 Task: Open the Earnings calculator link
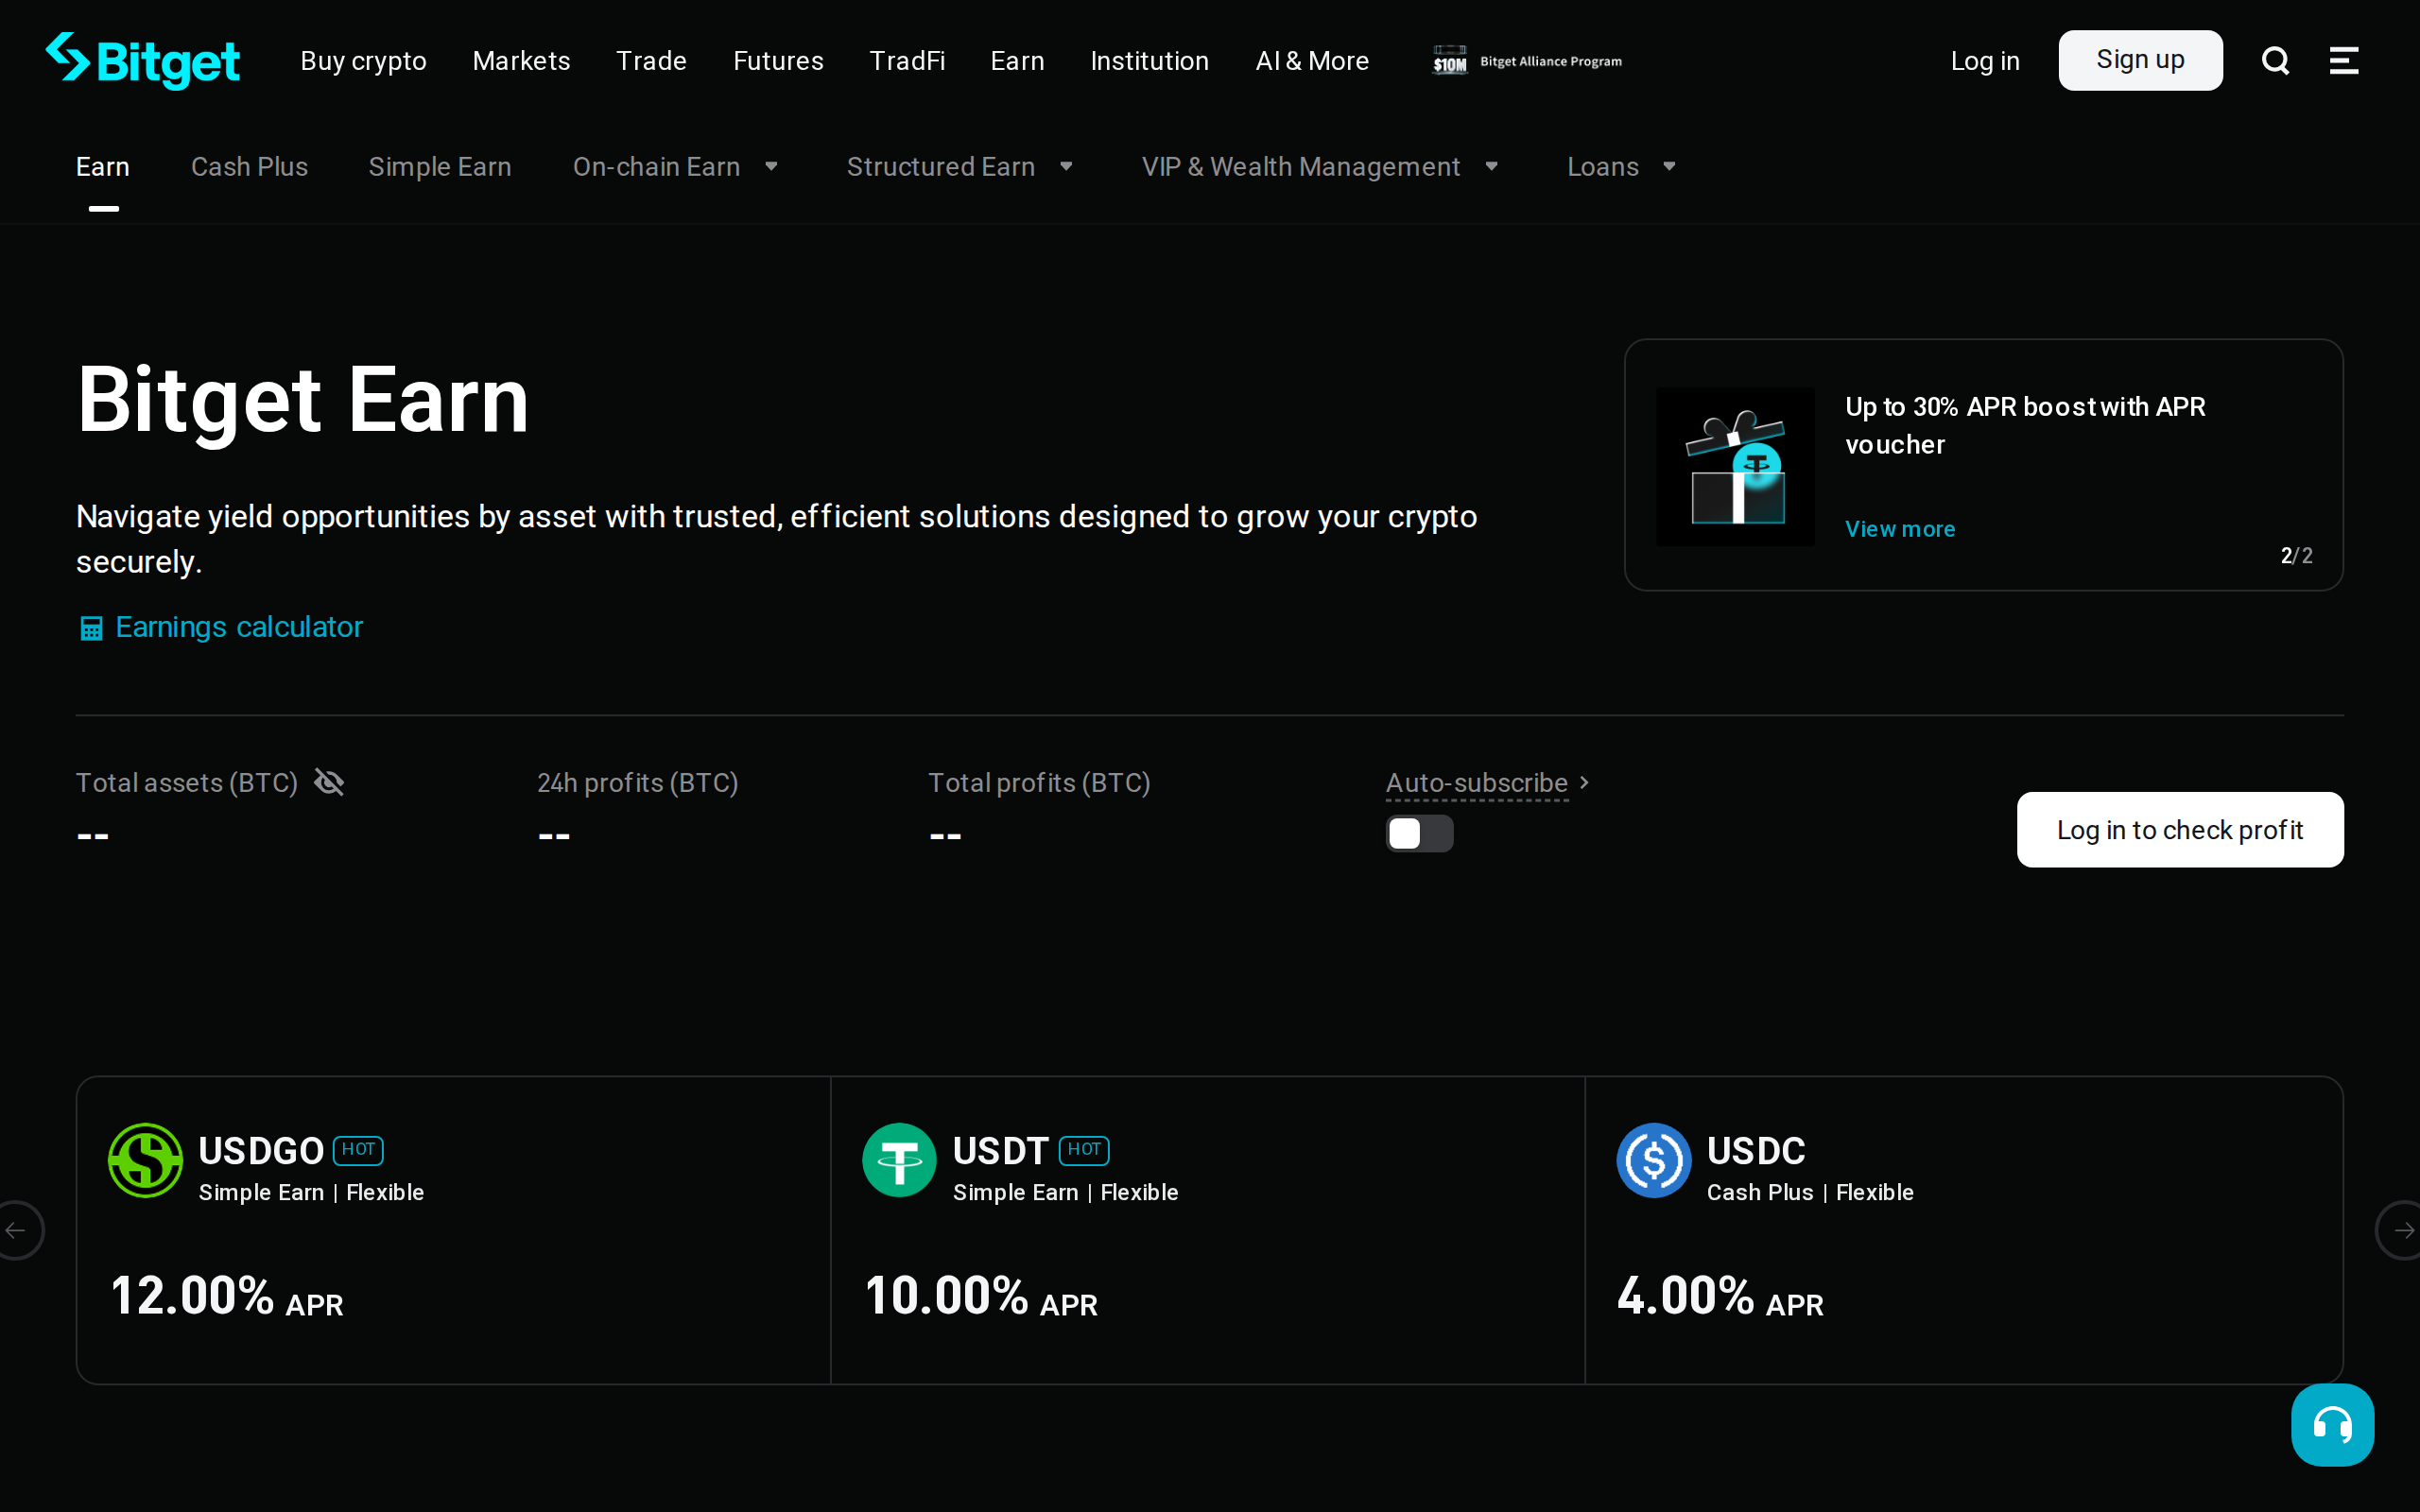click(x=239, y=627)
